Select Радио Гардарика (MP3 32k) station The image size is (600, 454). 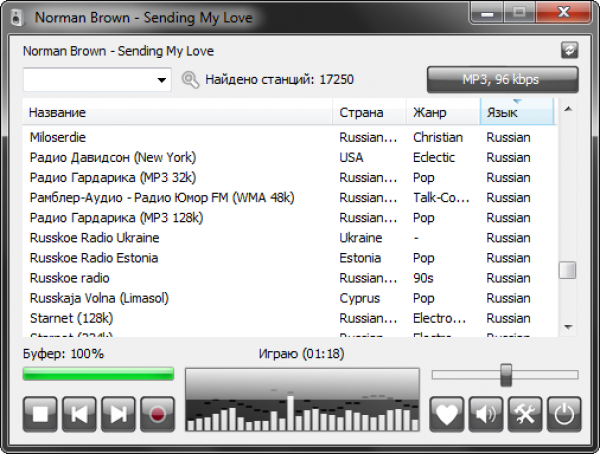point(290,178)
